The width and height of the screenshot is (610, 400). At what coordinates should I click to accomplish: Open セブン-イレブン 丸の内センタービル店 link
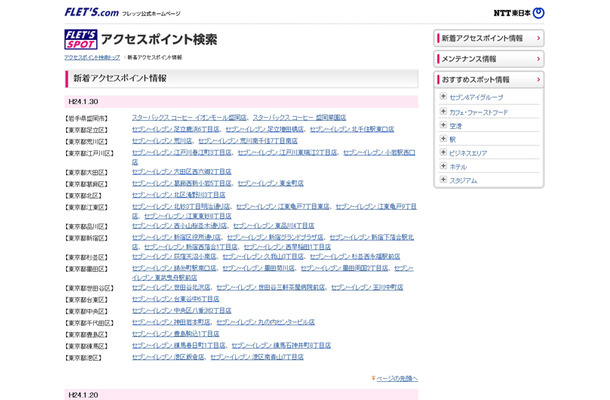click(x=265, y=323)
